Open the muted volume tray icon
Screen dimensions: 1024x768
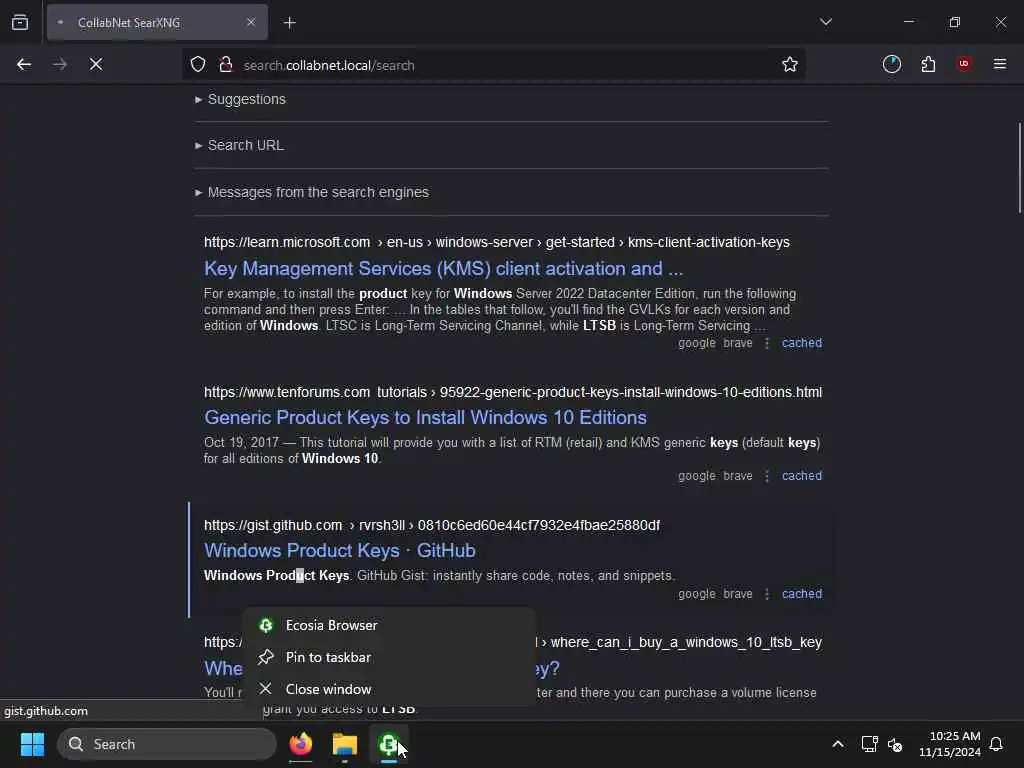click(895, 744)
